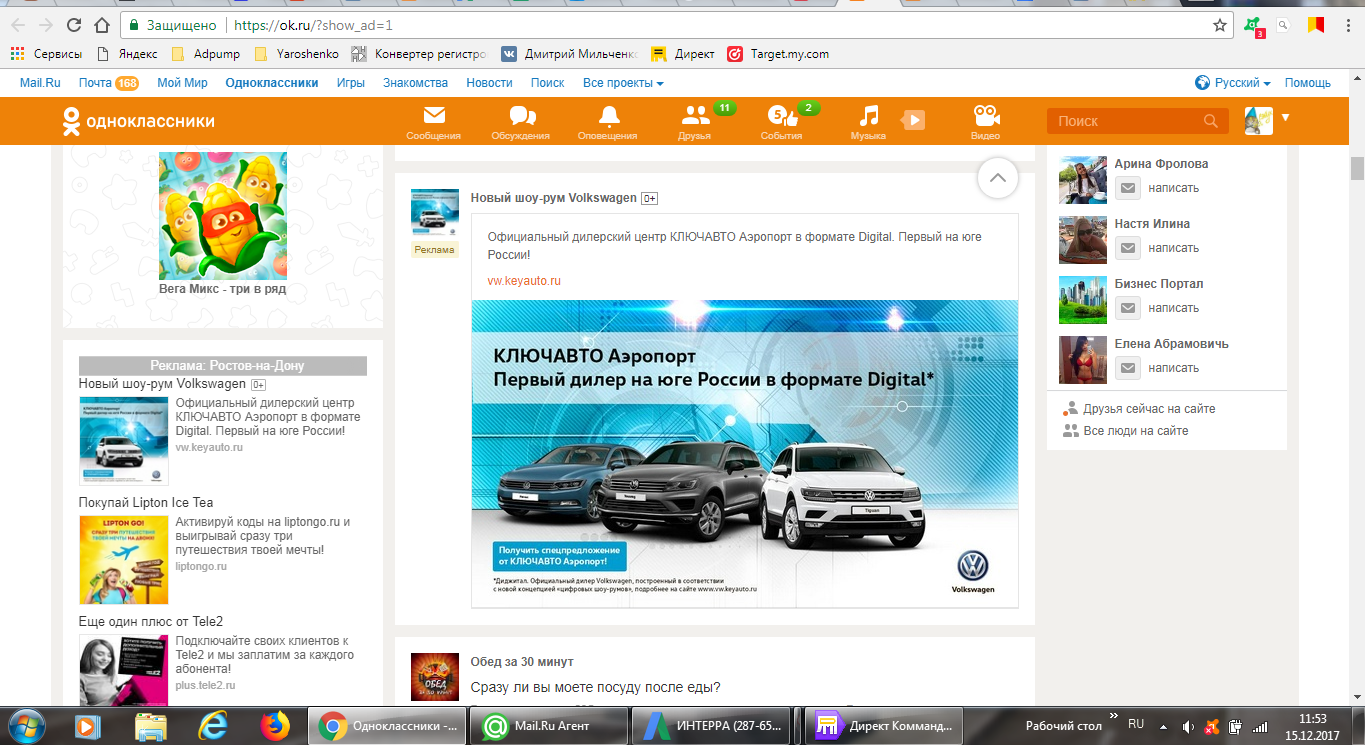Image resolution: width=1365 pixels, height=745 pixels.
Task: Open Оповещения bell icon
Action: click(608, 116)
